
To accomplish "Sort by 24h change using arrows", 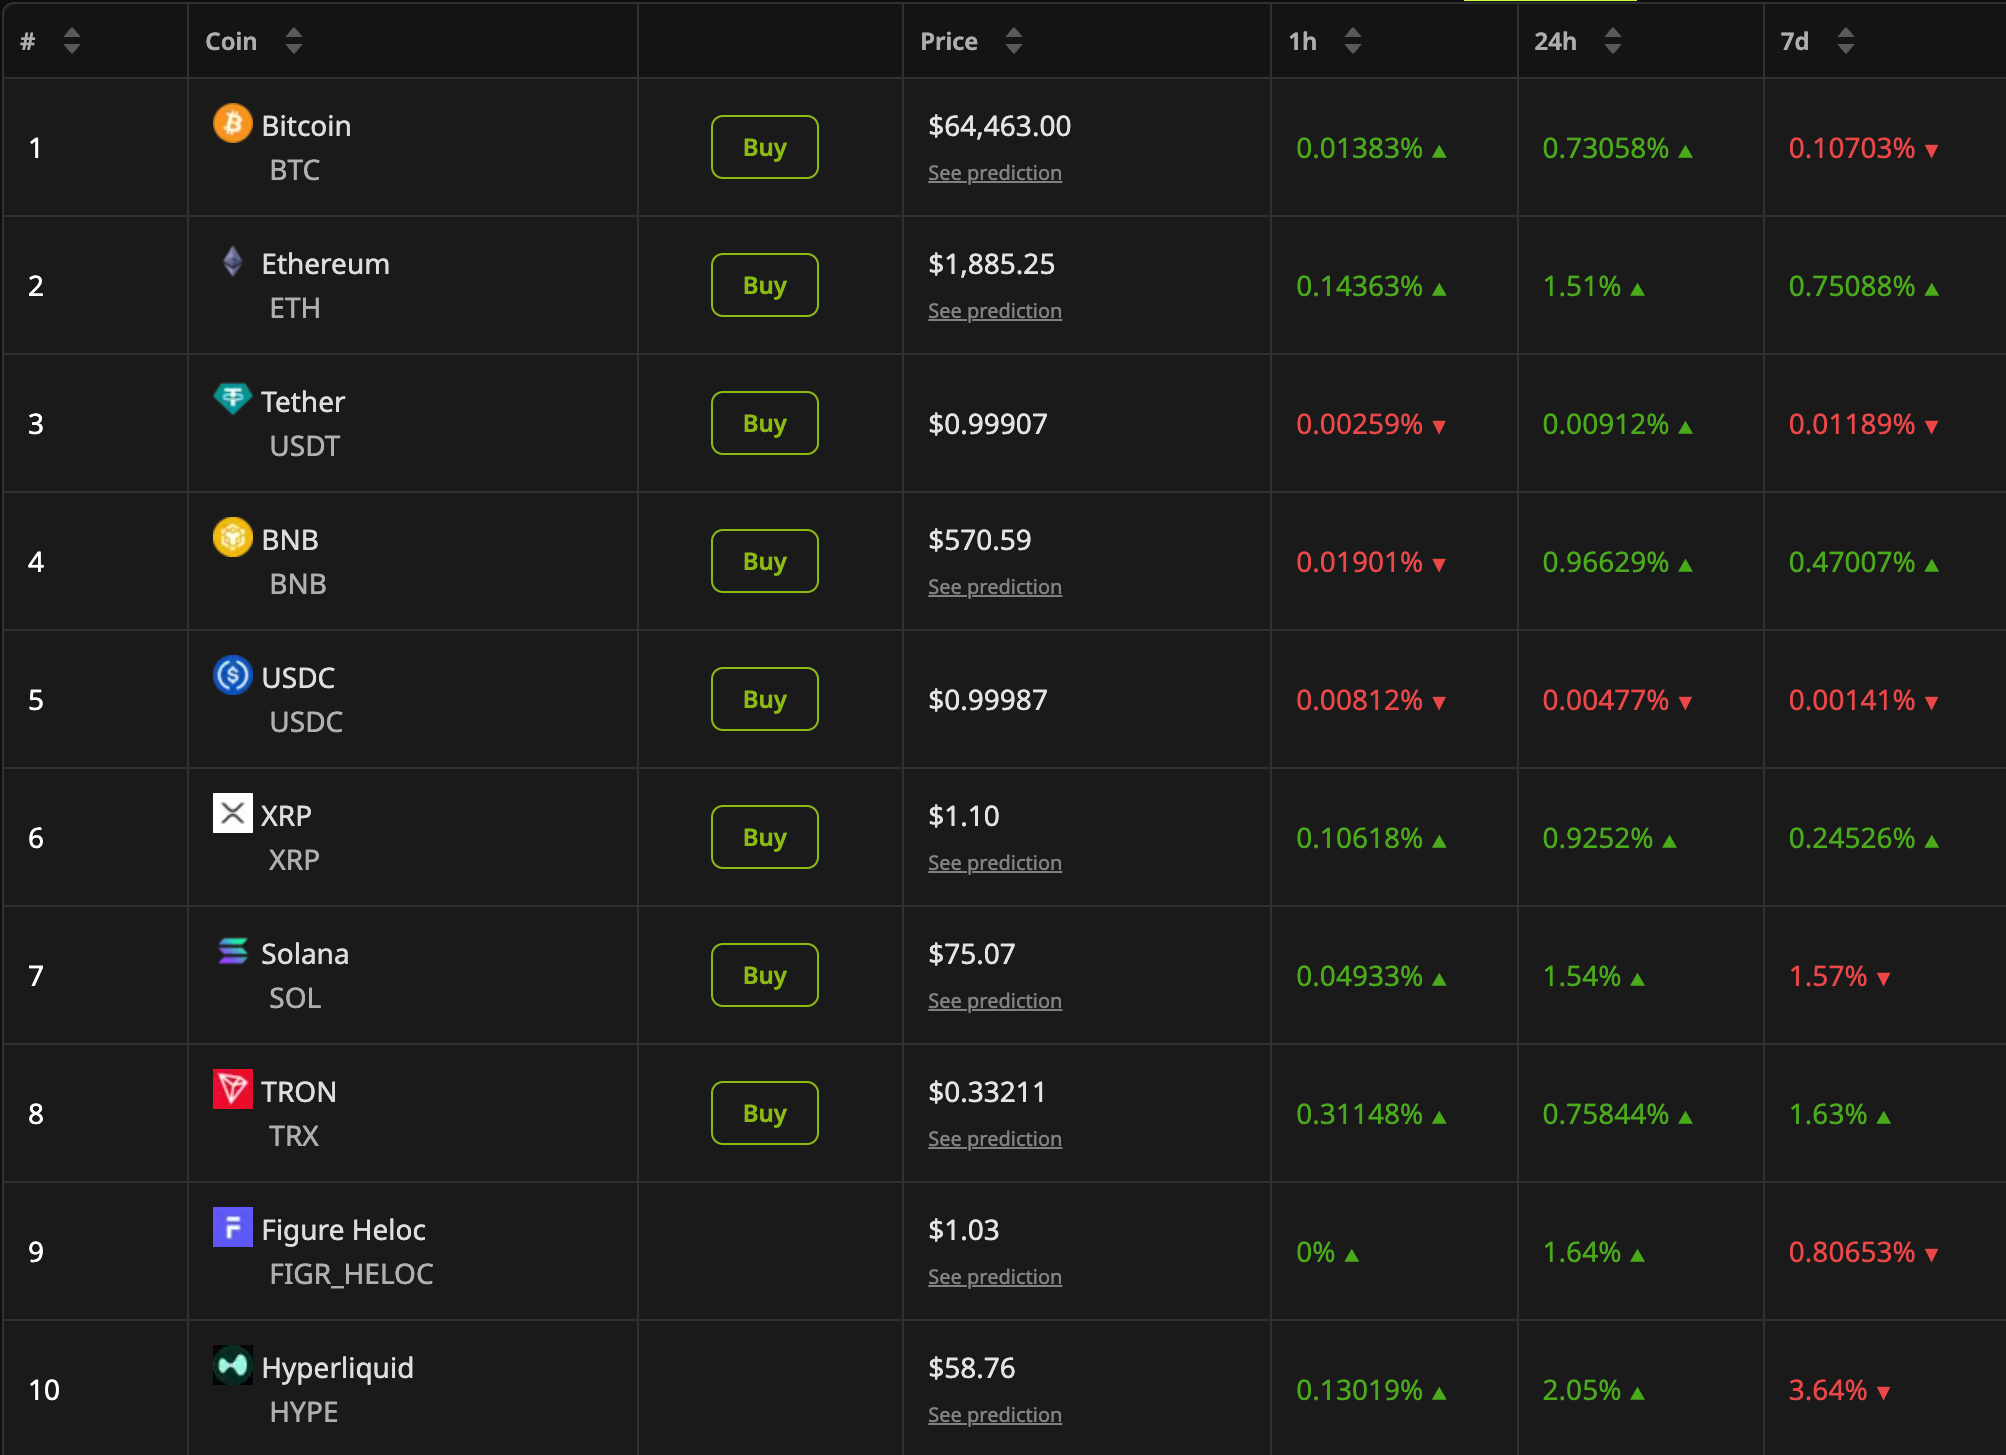I will [1612, 41].
